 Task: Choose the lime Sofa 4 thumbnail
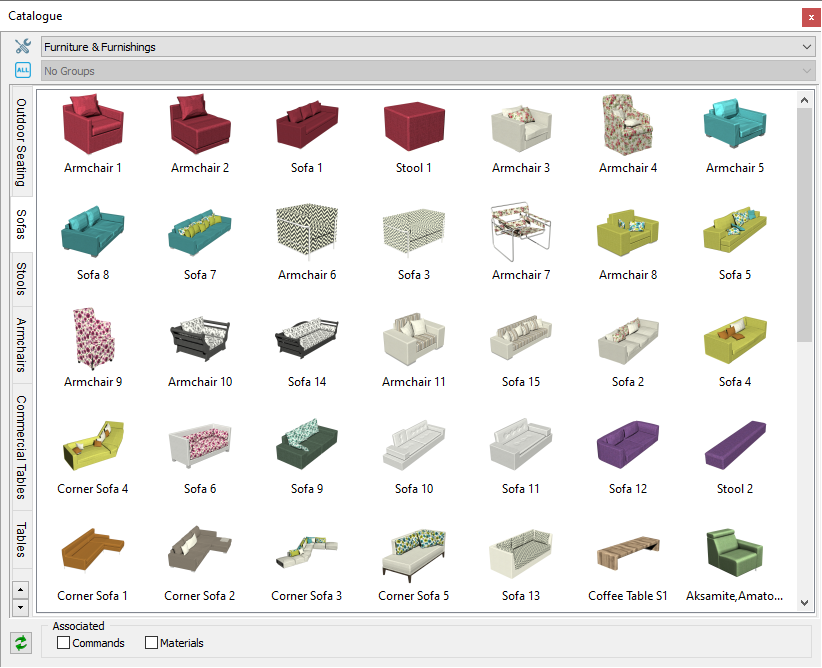734,339
